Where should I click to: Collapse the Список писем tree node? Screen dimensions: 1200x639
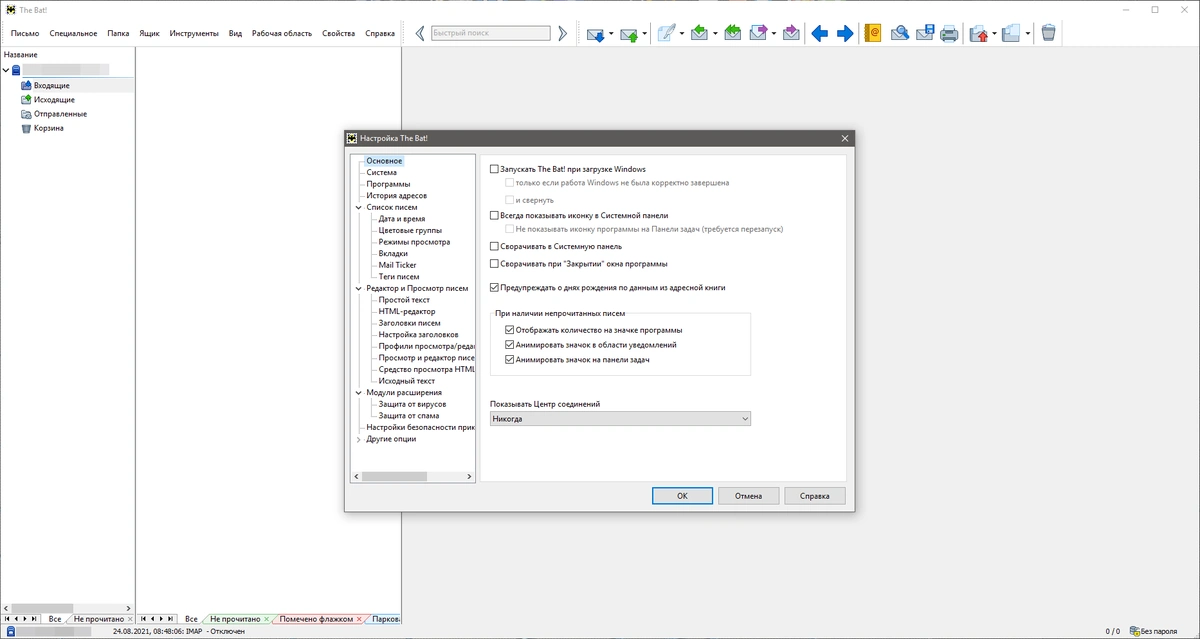click(359, 208)
